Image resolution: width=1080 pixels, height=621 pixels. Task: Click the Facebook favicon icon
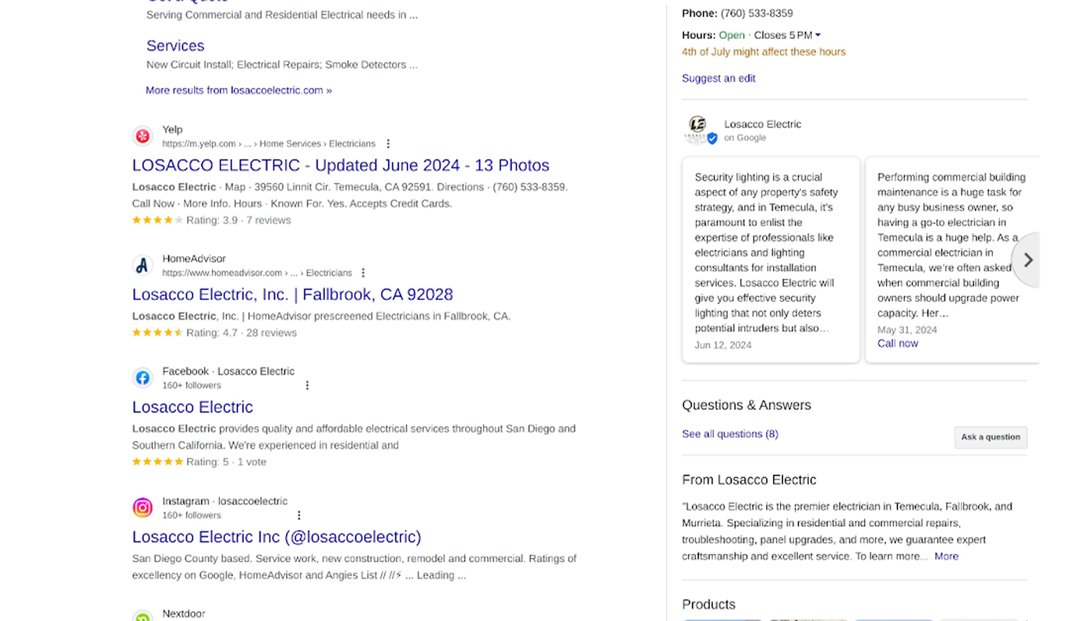click(143, 378)
